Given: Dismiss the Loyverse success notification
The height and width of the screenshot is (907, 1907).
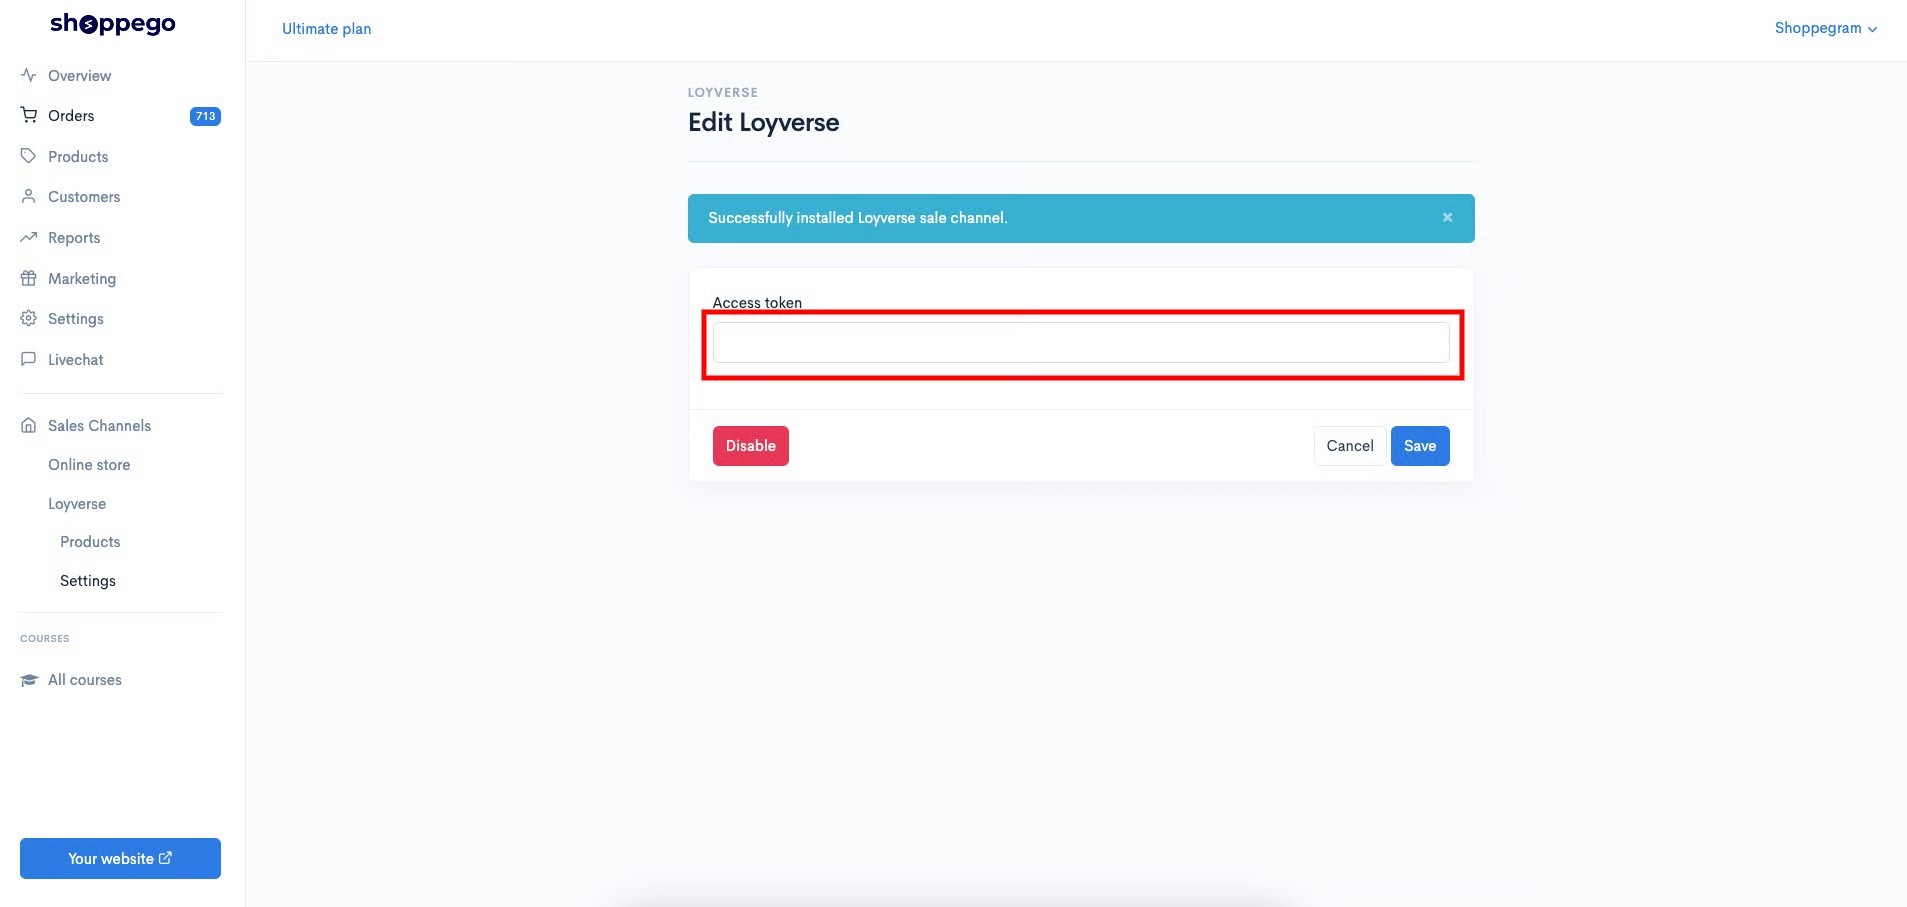Looking at the screenshot, I should tap(1447, 217).
